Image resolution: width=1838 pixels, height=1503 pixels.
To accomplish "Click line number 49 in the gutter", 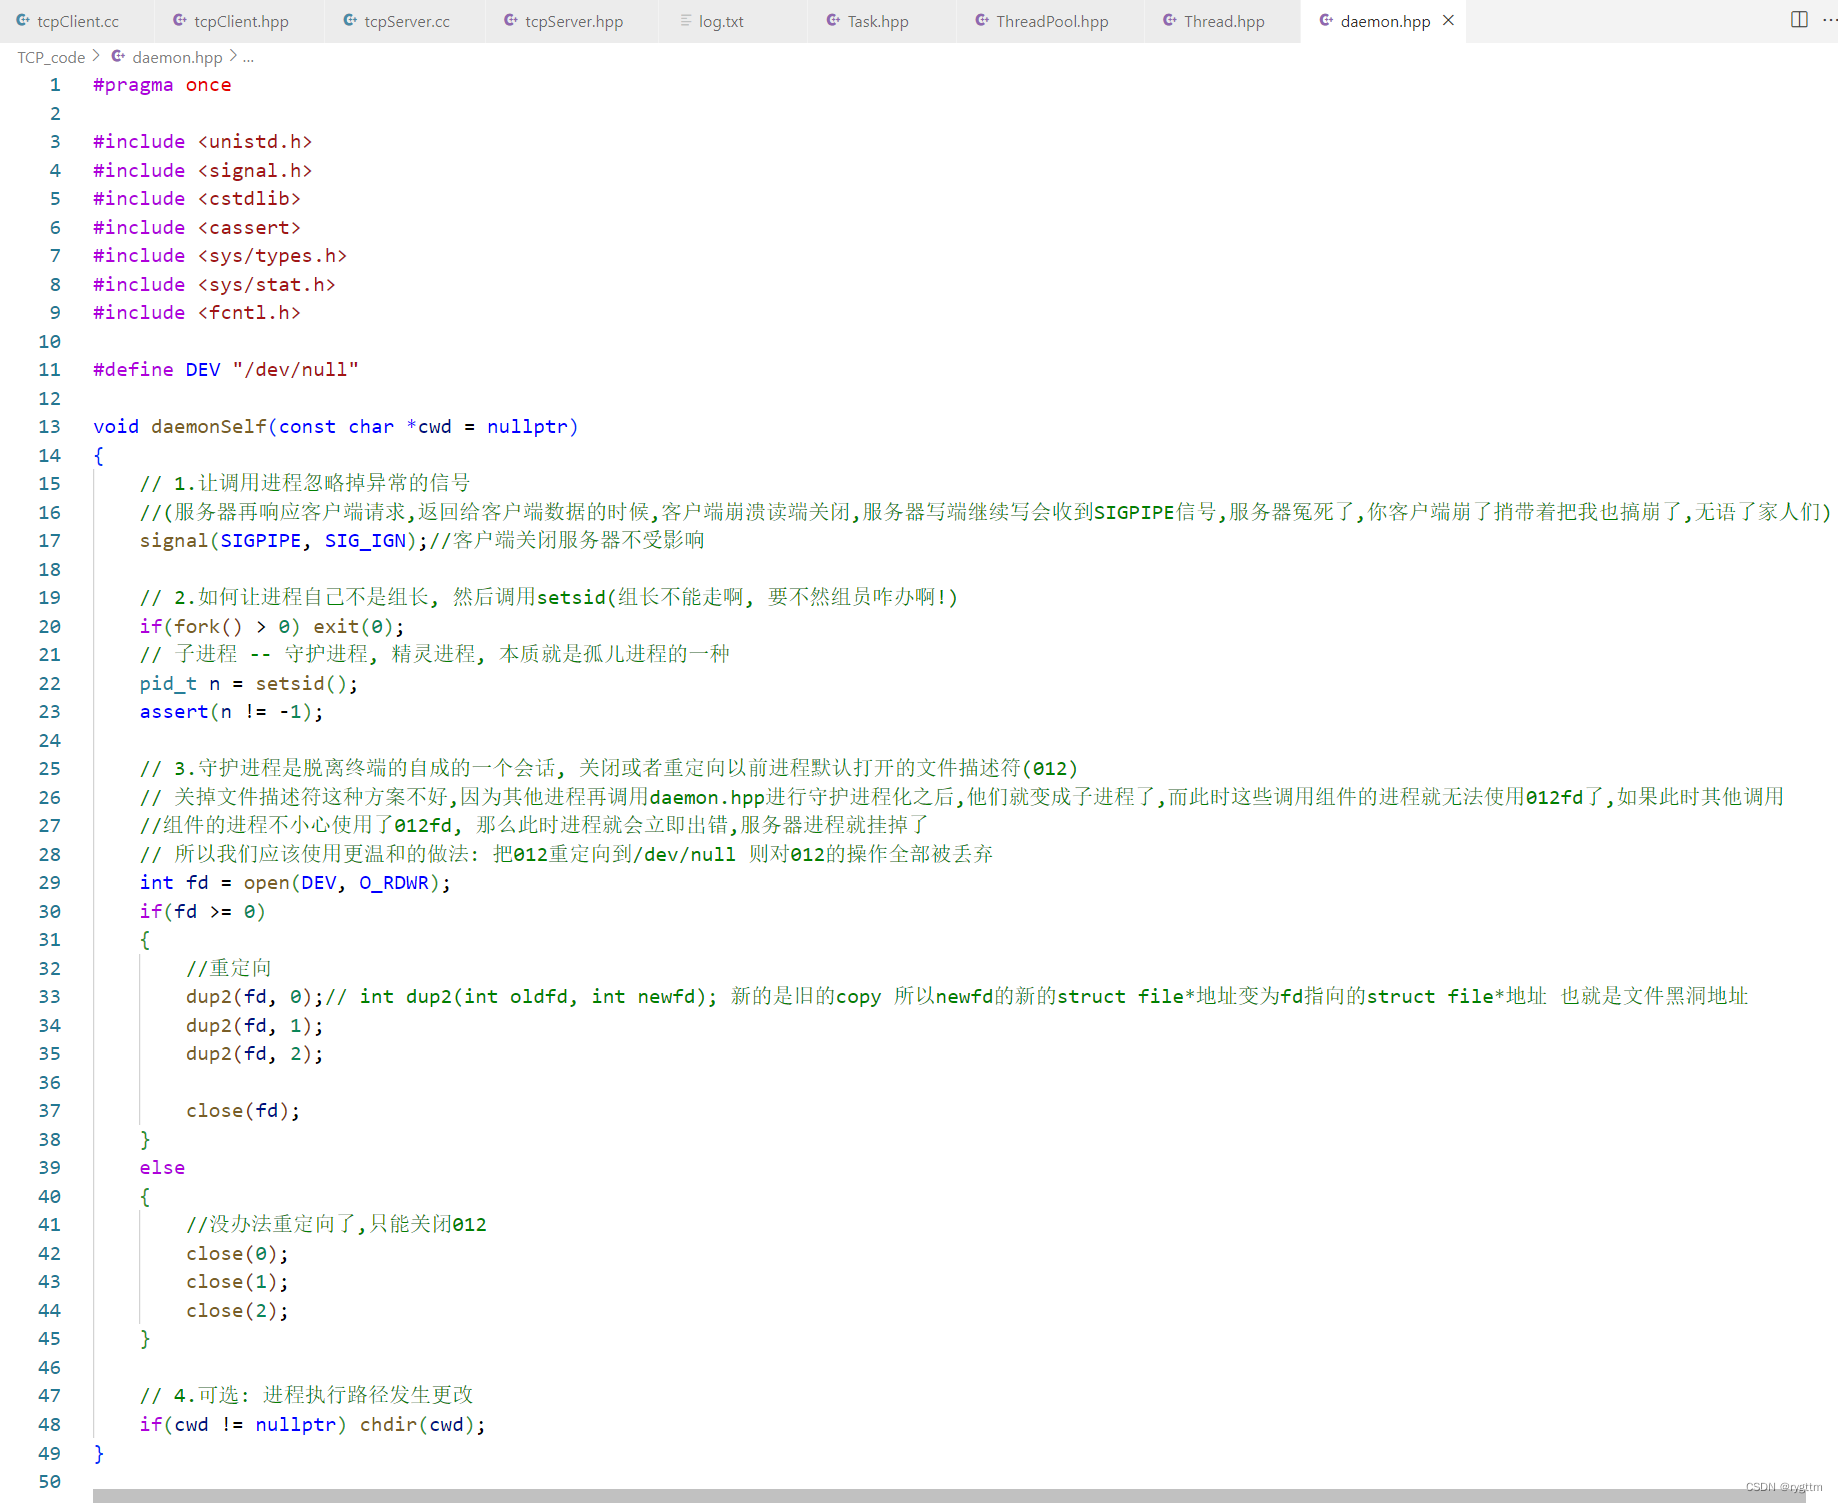I will click(x=50, y=1453).
